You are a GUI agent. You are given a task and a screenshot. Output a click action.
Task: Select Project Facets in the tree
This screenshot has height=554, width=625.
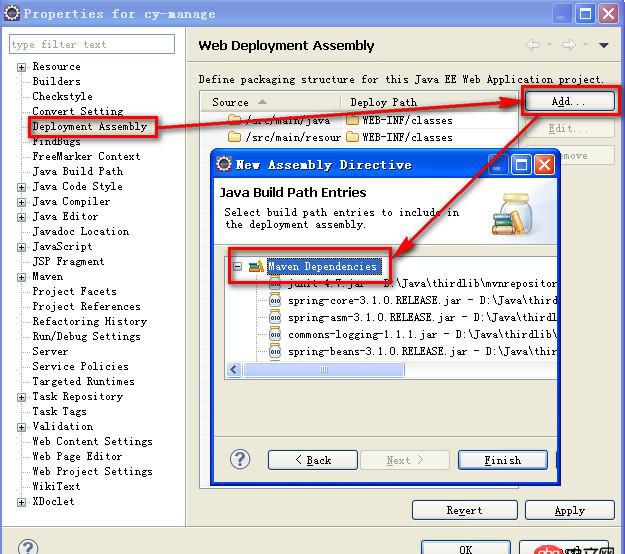tap(75, 291)
